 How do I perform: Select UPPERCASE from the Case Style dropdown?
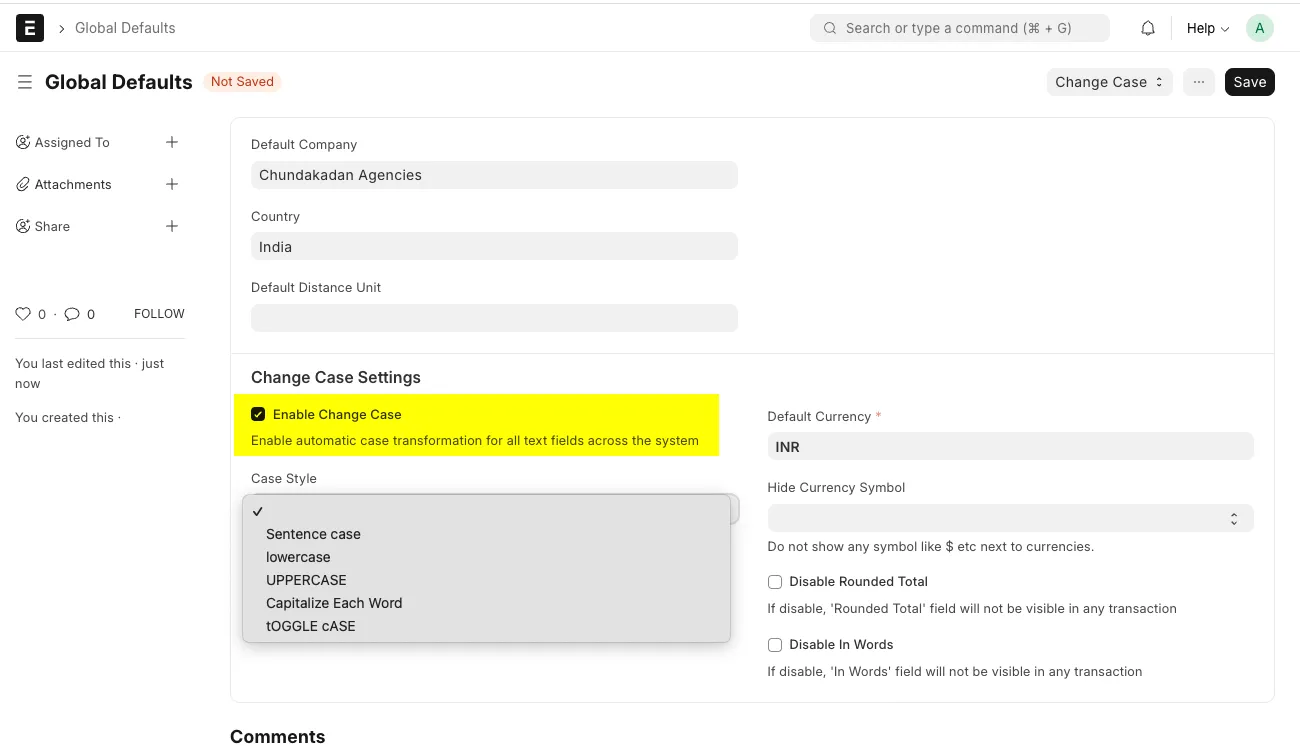tap(306, 580)
